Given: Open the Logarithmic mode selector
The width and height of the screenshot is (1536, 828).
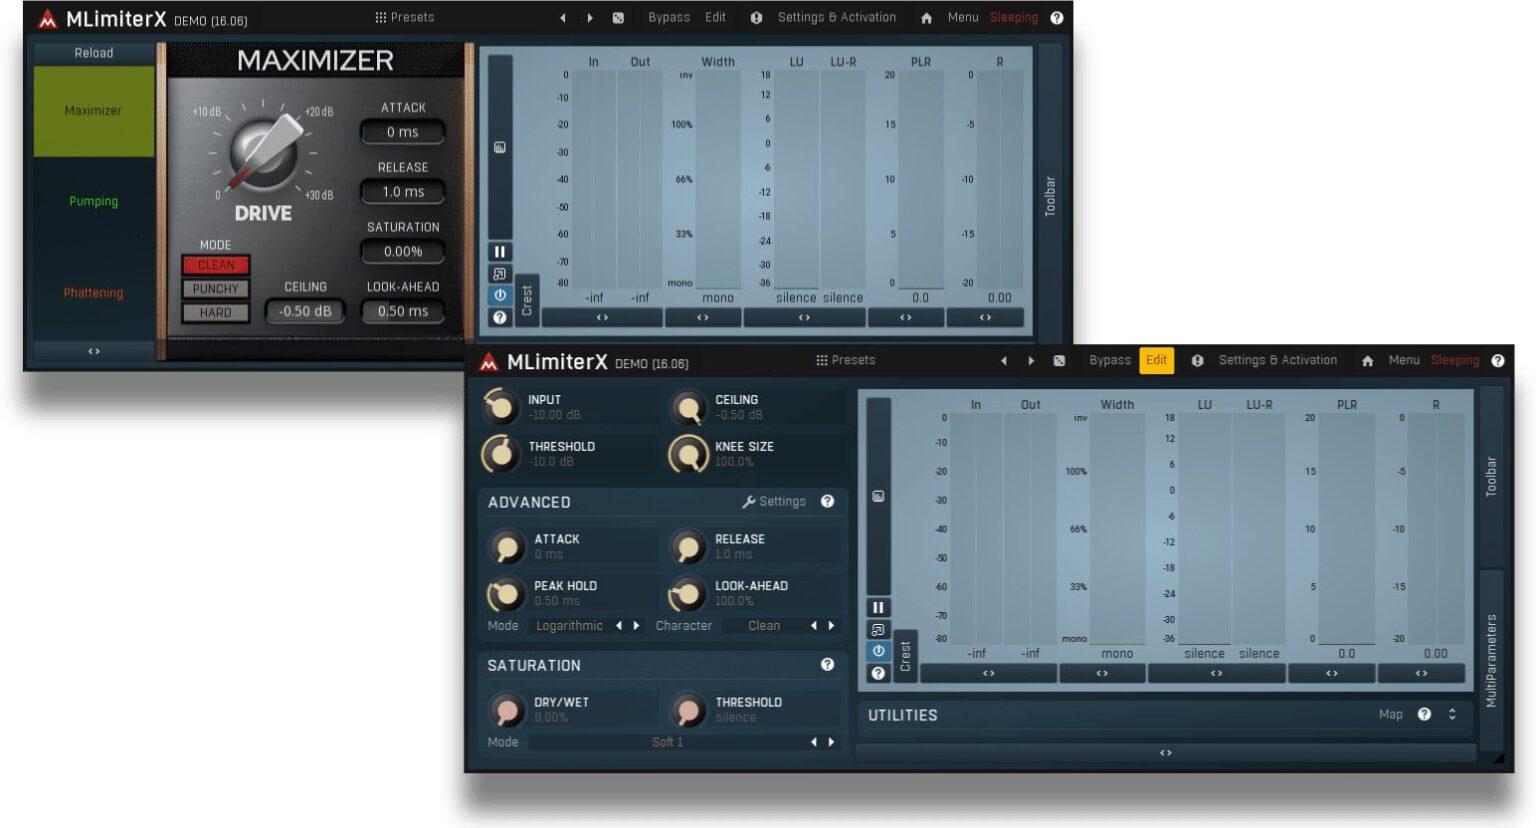Looking at the screenshot, I should 569,625.
